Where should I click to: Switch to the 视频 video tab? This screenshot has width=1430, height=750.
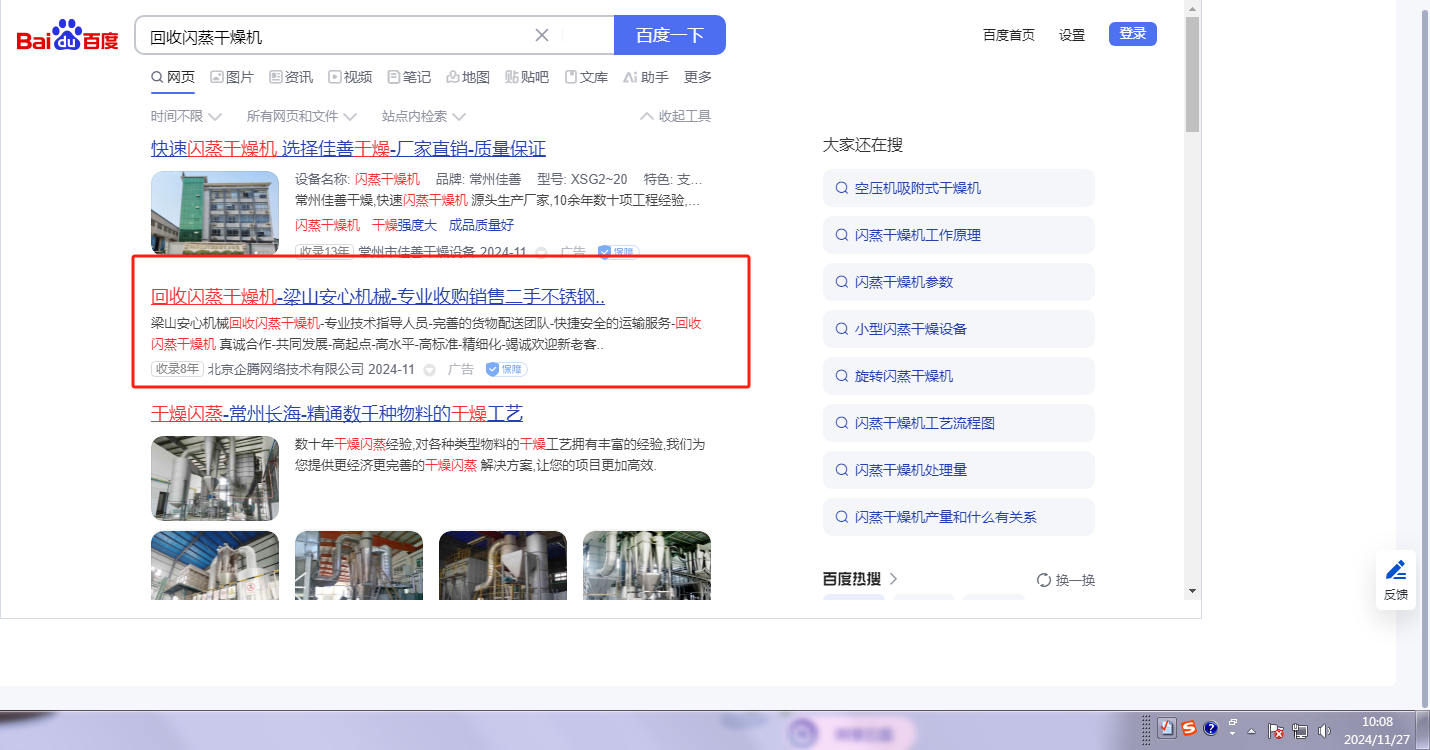[x=350, y=77]
